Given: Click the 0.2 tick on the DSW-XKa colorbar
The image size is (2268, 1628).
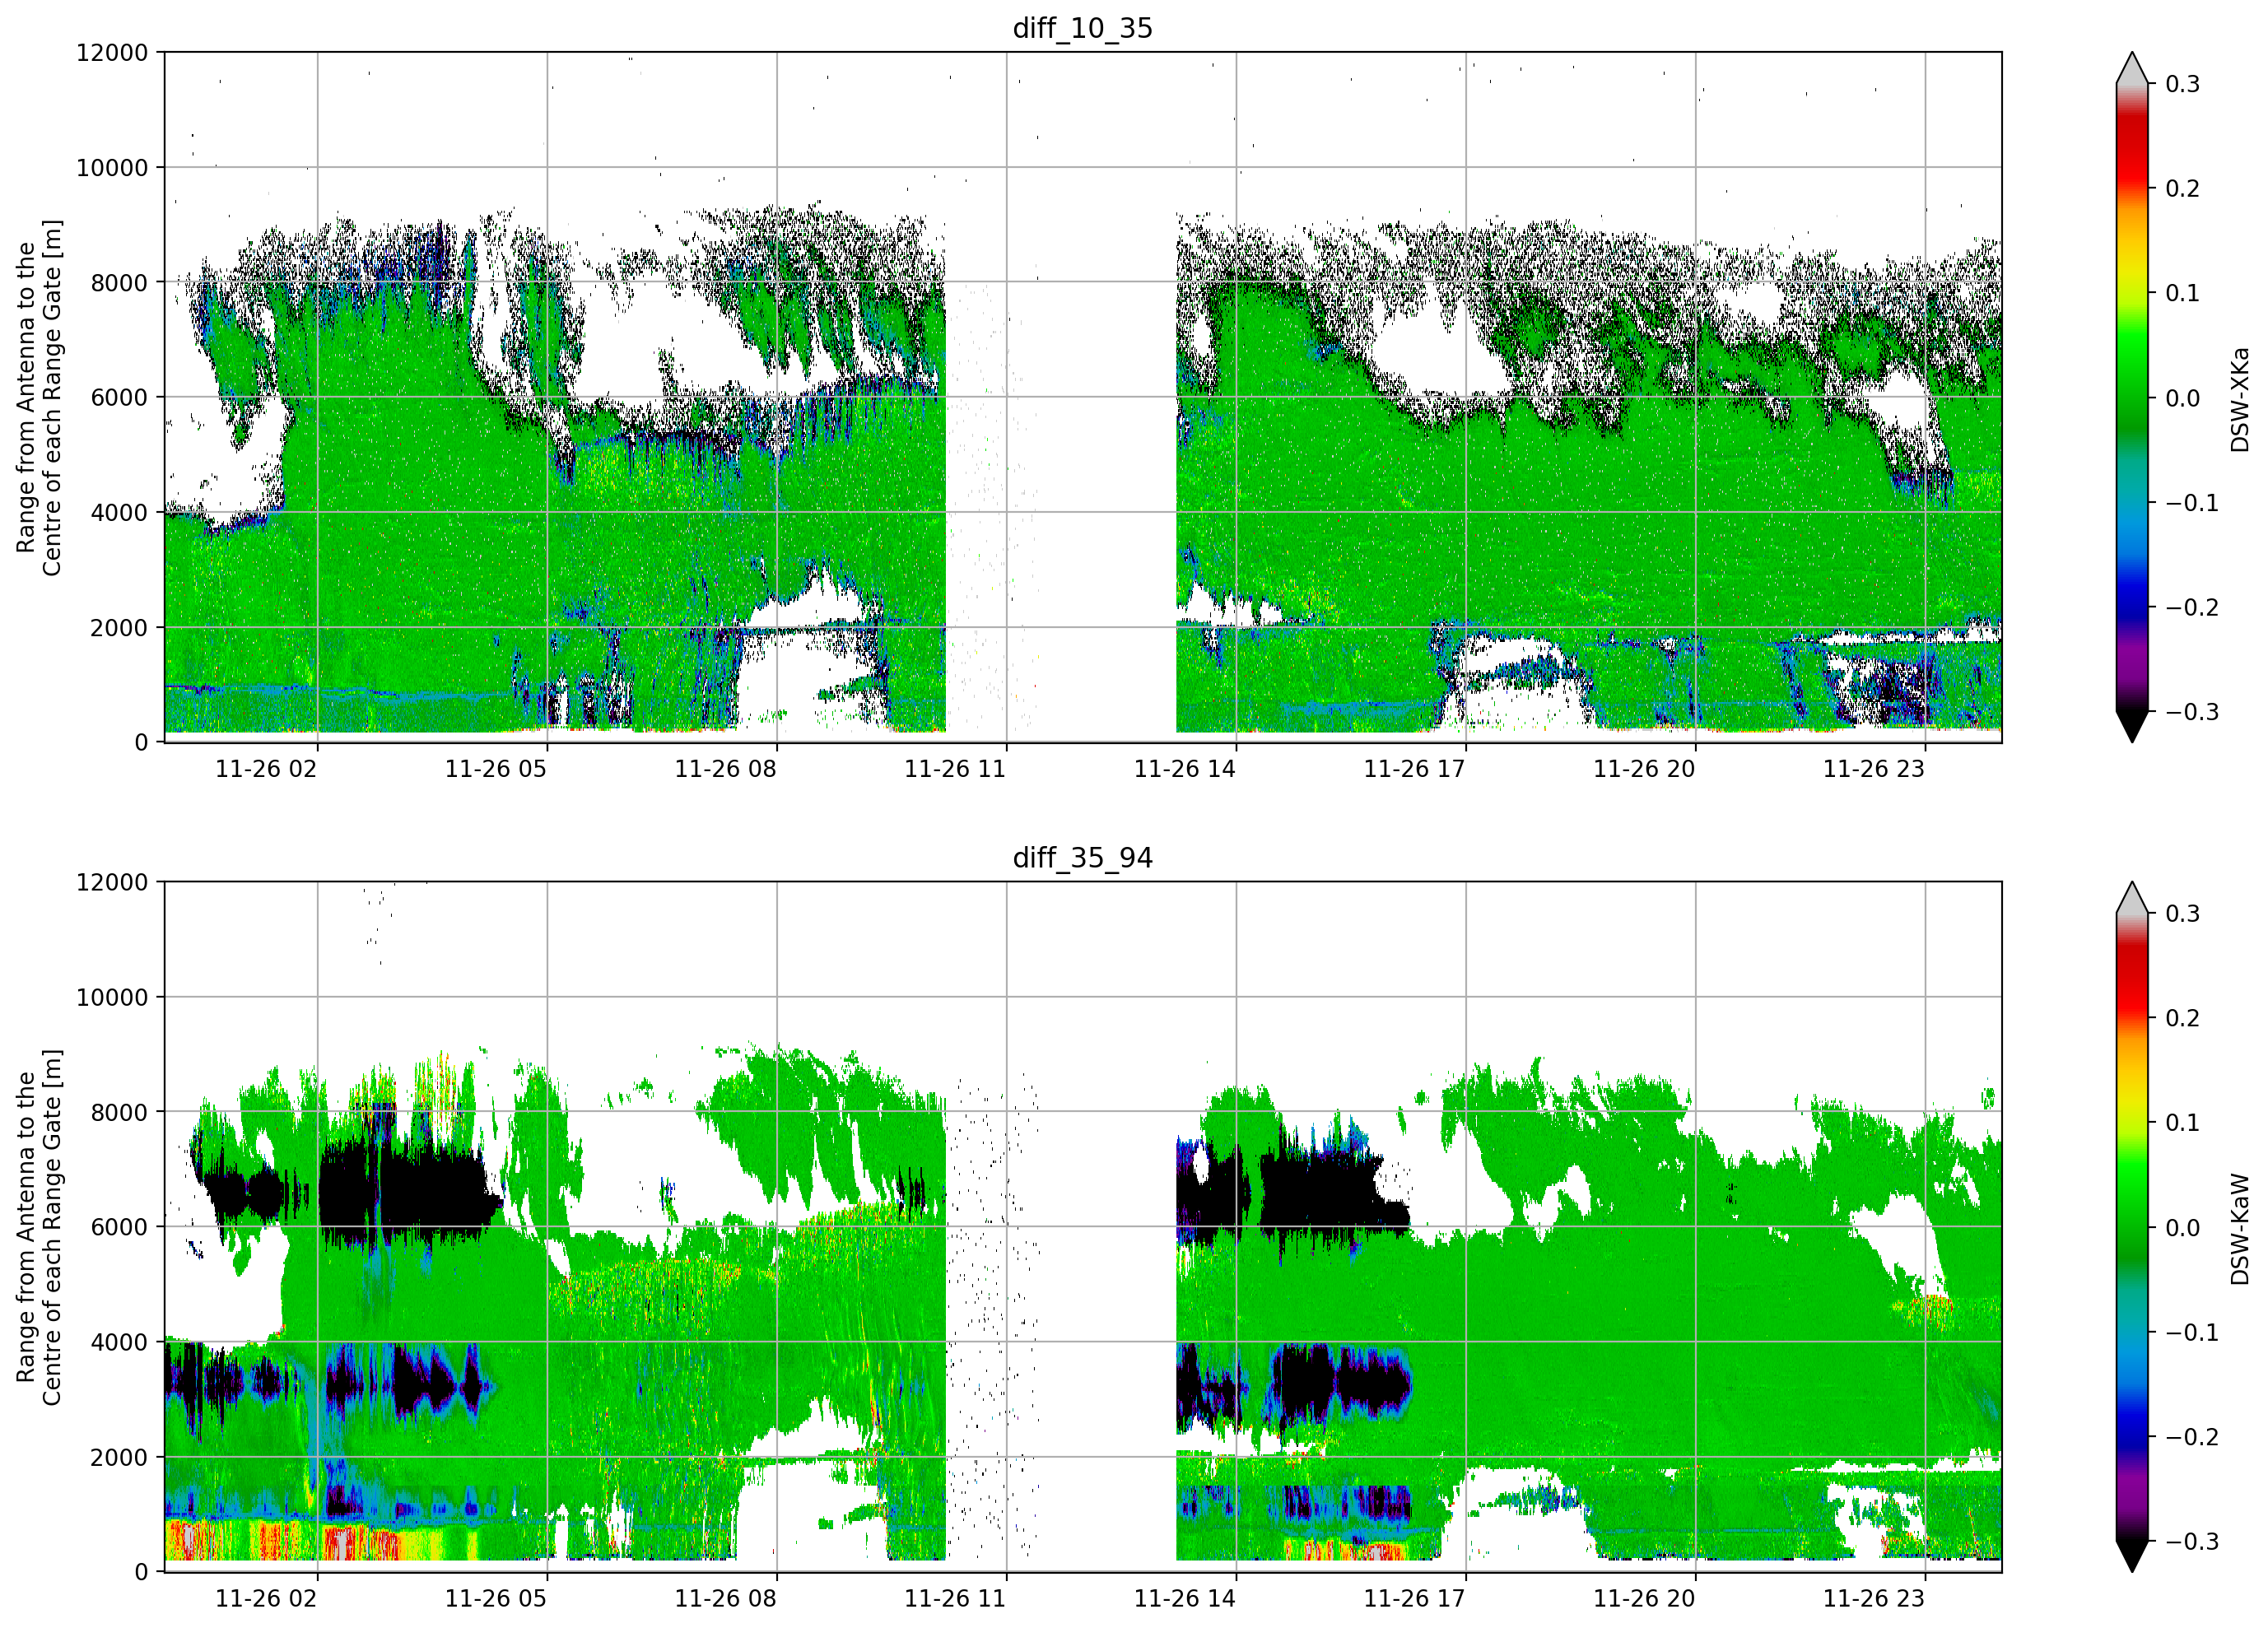Looking at the screenshot, I should click(x=2182, y=189).
